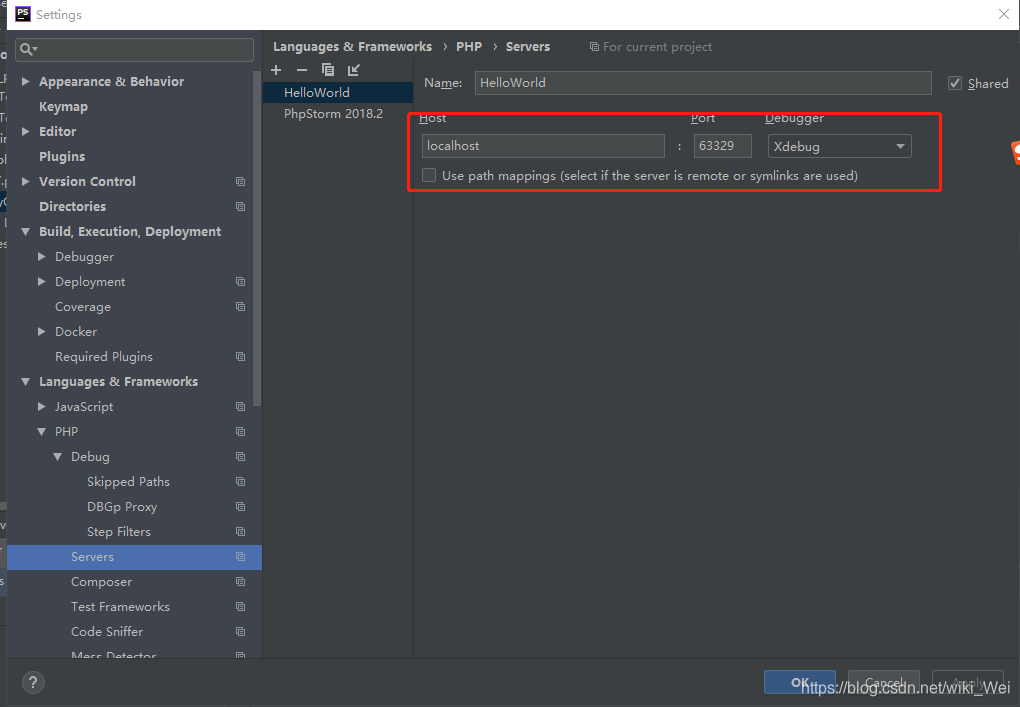The width and height of the screenshot is (1020, 707).
Task: Toggle the Shared checkbox
Action: click(955, 83)
